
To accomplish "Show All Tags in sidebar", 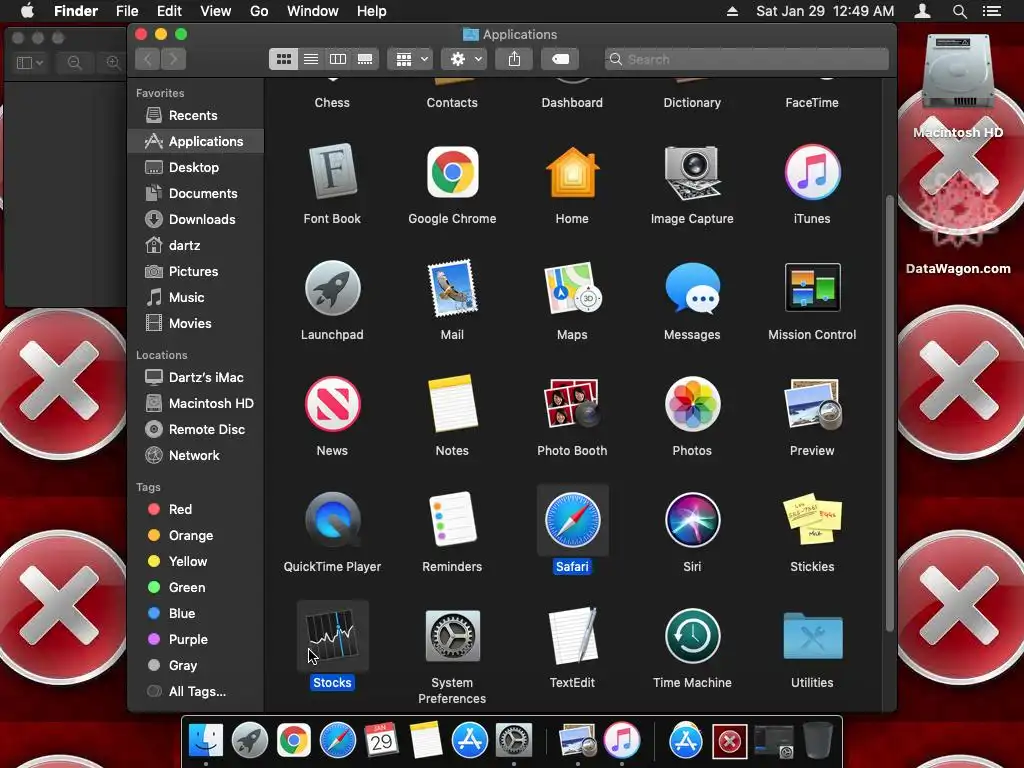I will pos(196,692).
